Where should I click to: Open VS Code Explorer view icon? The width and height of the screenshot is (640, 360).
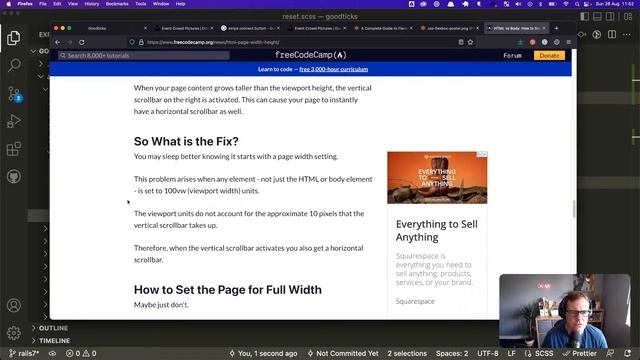(13, 38)
